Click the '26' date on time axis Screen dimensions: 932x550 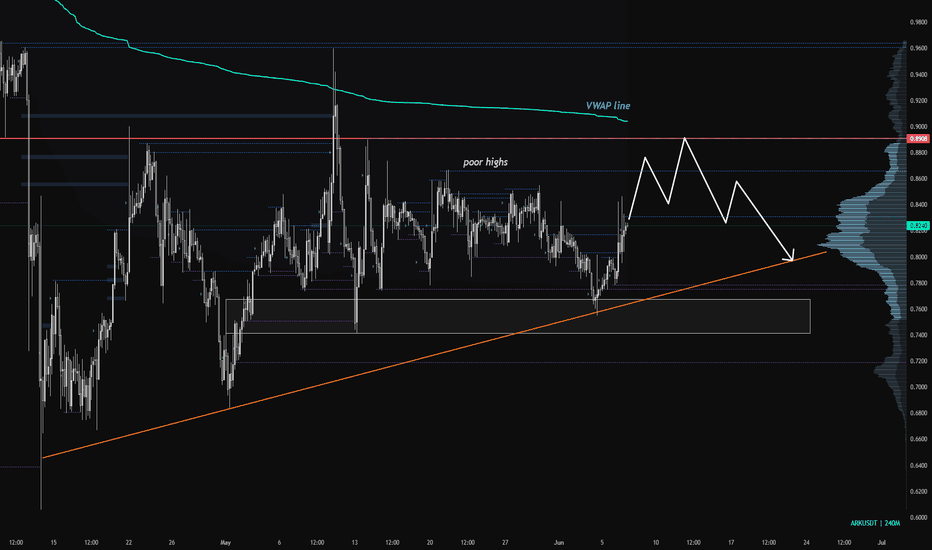(x=172, y=542)
